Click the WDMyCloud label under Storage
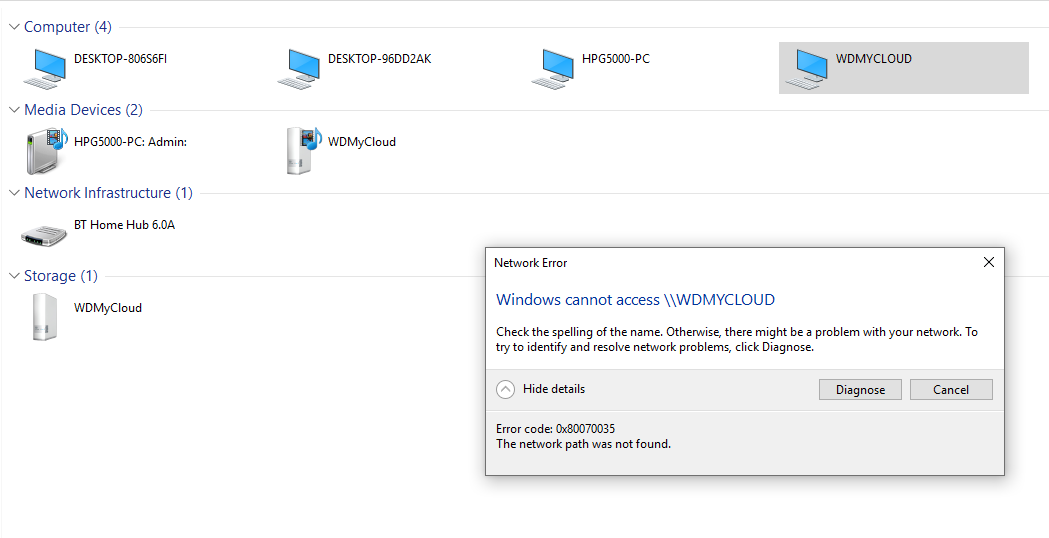 click(x=108, y=308)
